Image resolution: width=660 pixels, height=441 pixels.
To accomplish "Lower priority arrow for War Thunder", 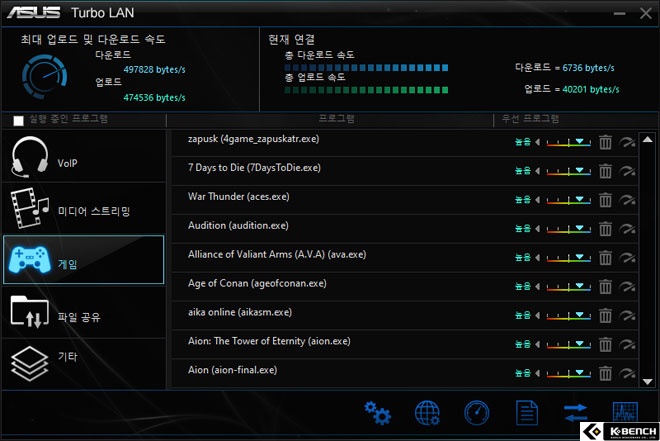I will (538, 200).
